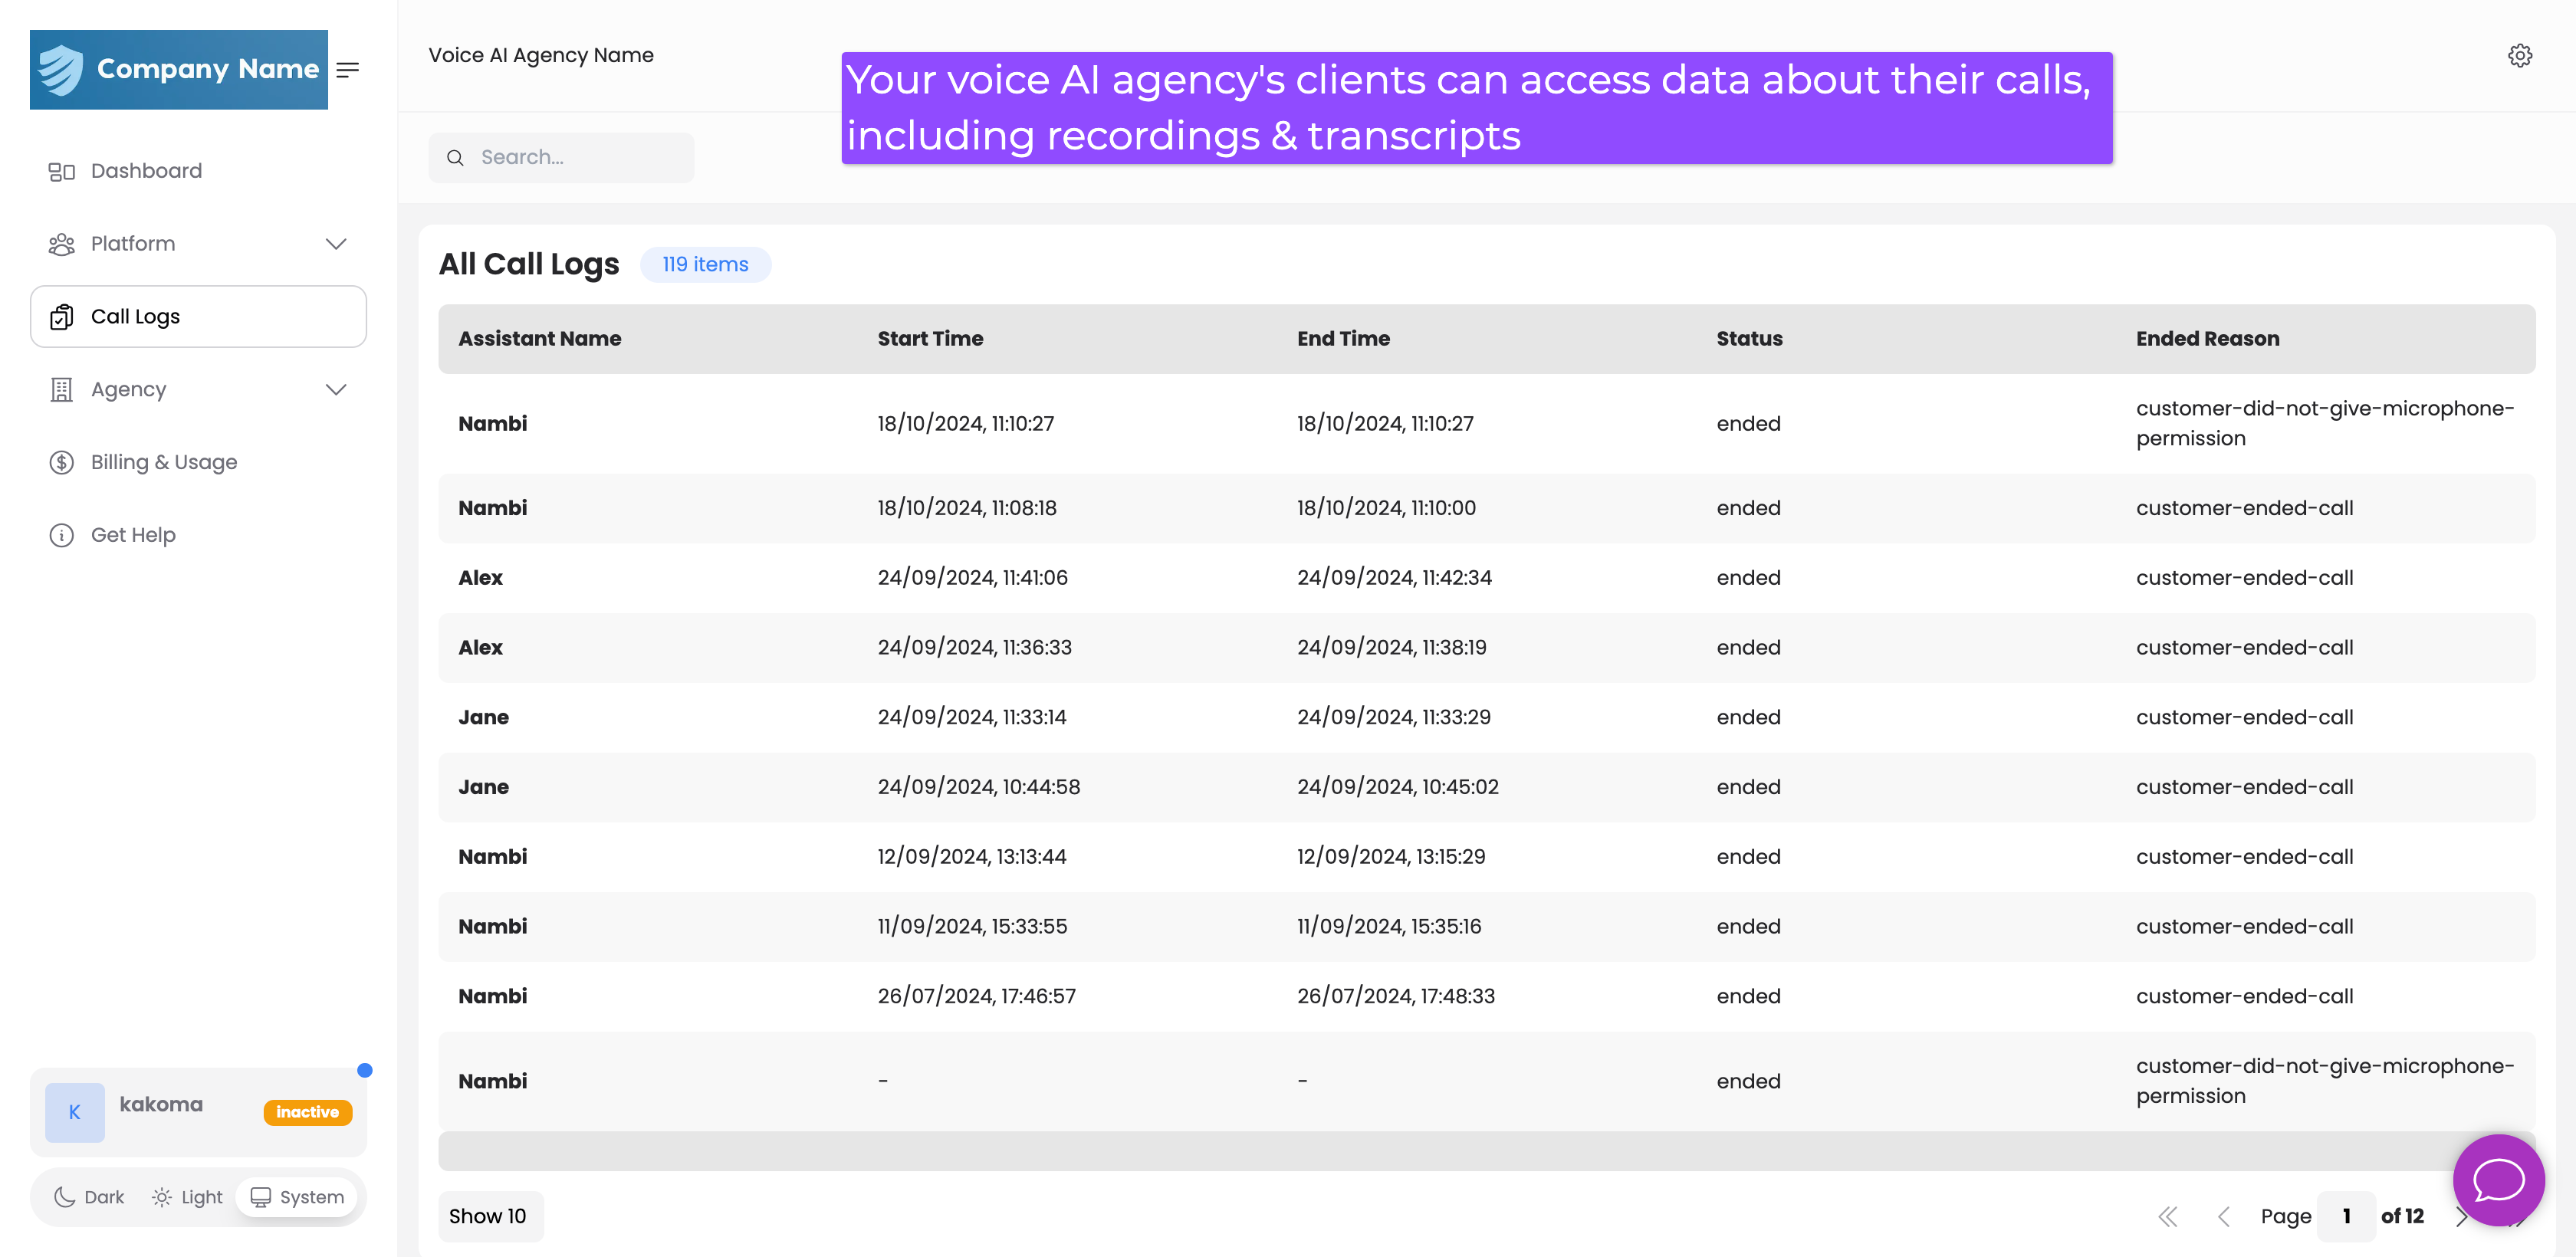Switch theme to Light
Viewport: 2576px width, 1257px height.
(187, 1197)
